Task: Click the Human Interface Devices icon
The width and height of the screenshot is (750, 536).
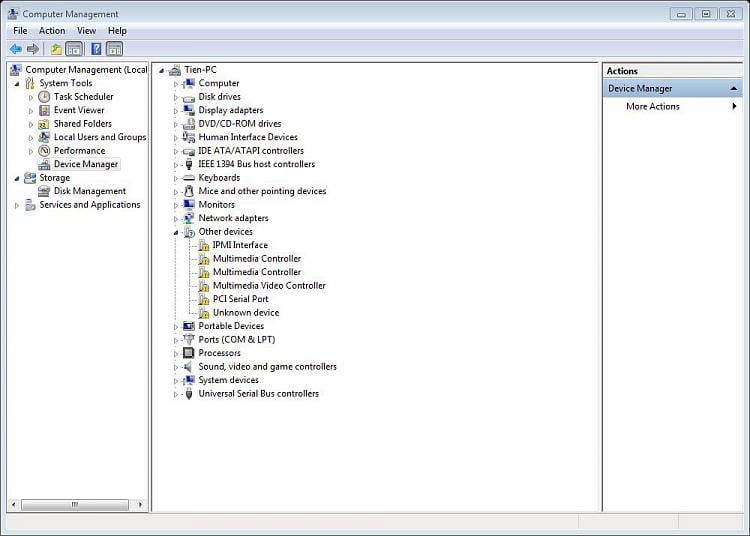Action: click(x=189, y=137)
